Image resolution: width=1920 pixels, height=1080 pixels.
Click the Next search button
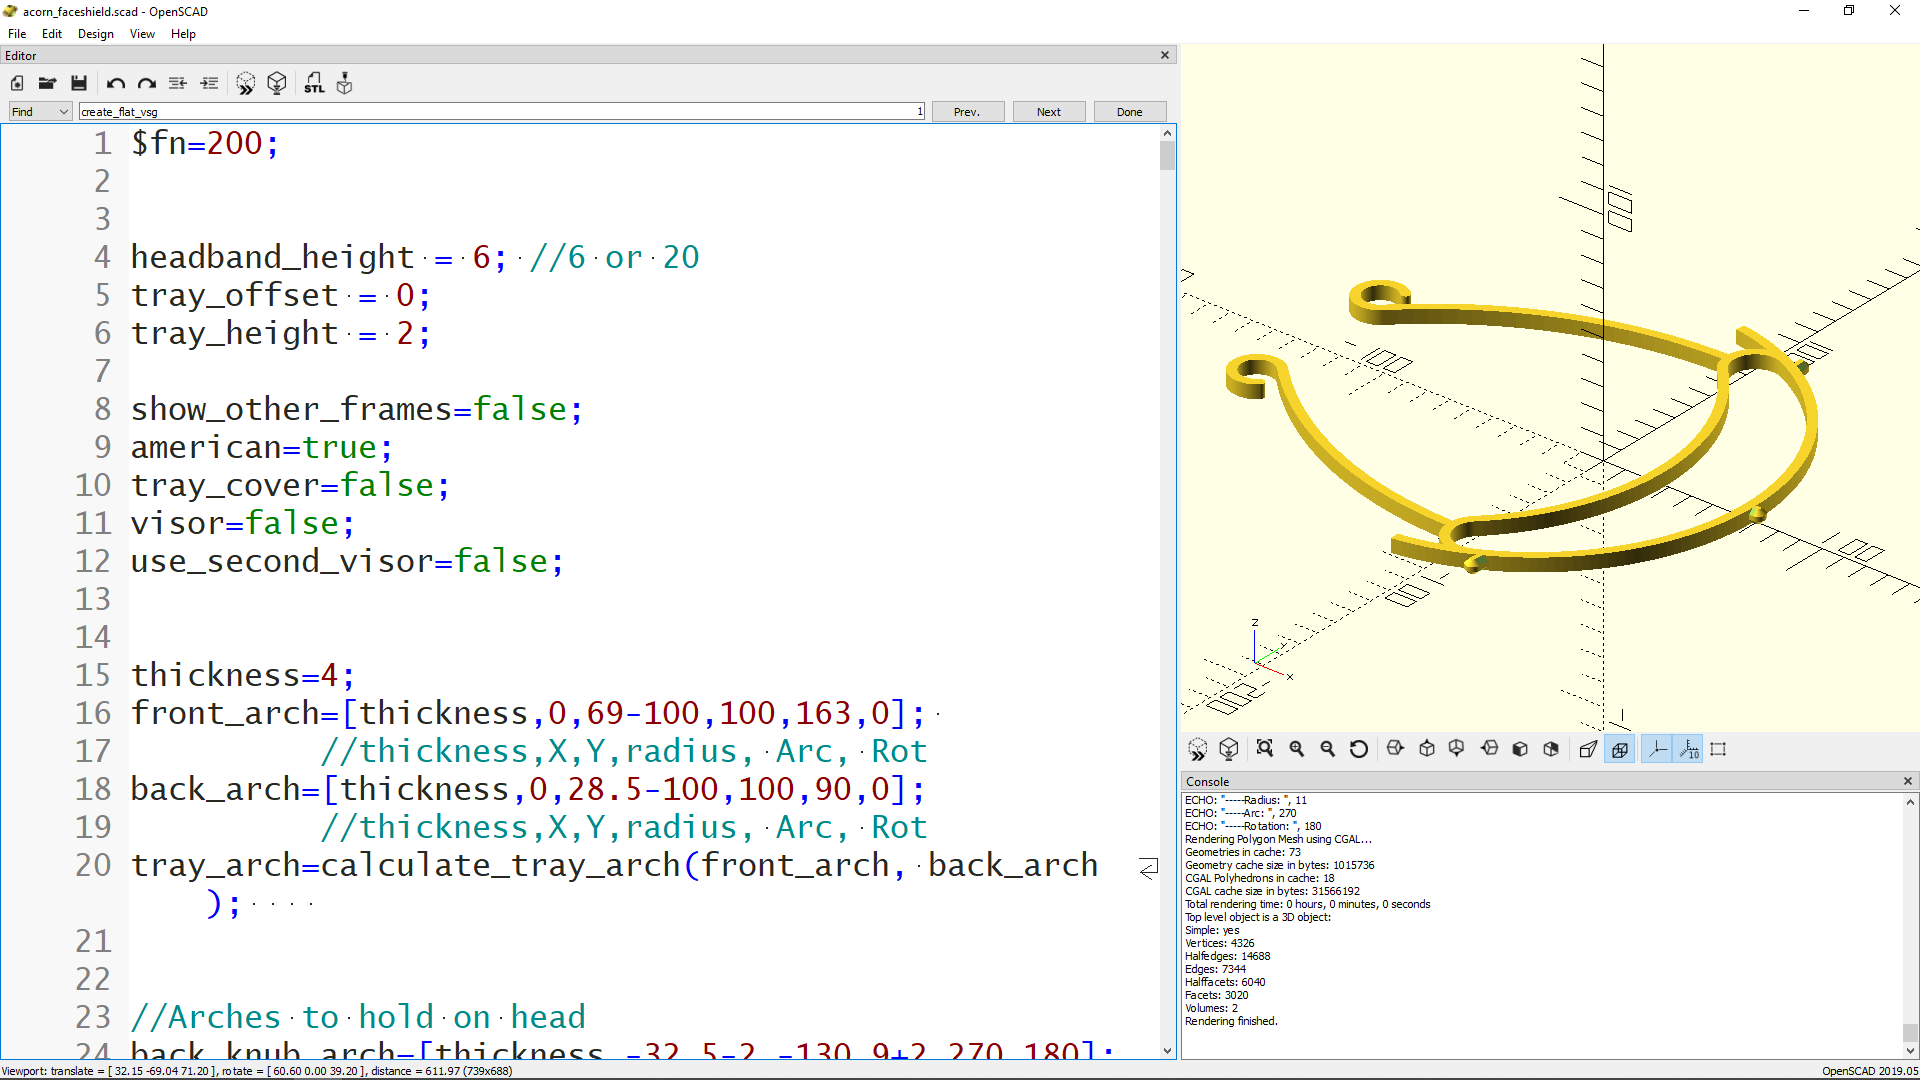[1048, 111]
